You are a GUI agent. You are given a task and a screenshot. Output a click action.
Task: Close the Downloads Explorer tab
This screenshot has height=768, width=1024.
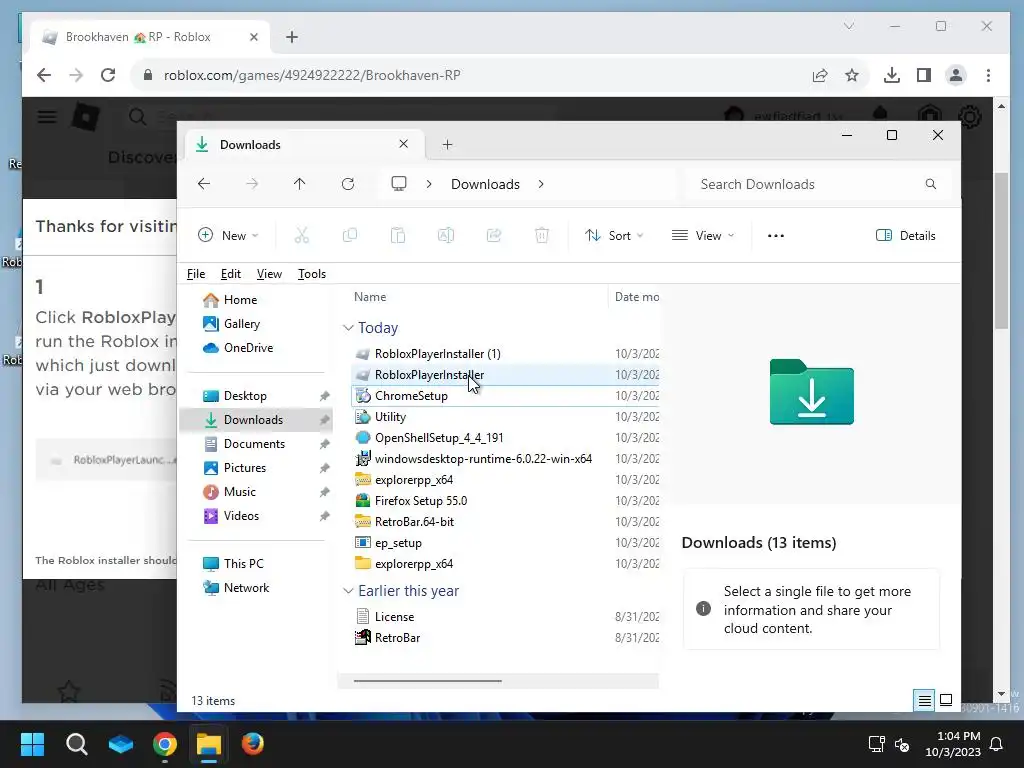pos(404,144)
